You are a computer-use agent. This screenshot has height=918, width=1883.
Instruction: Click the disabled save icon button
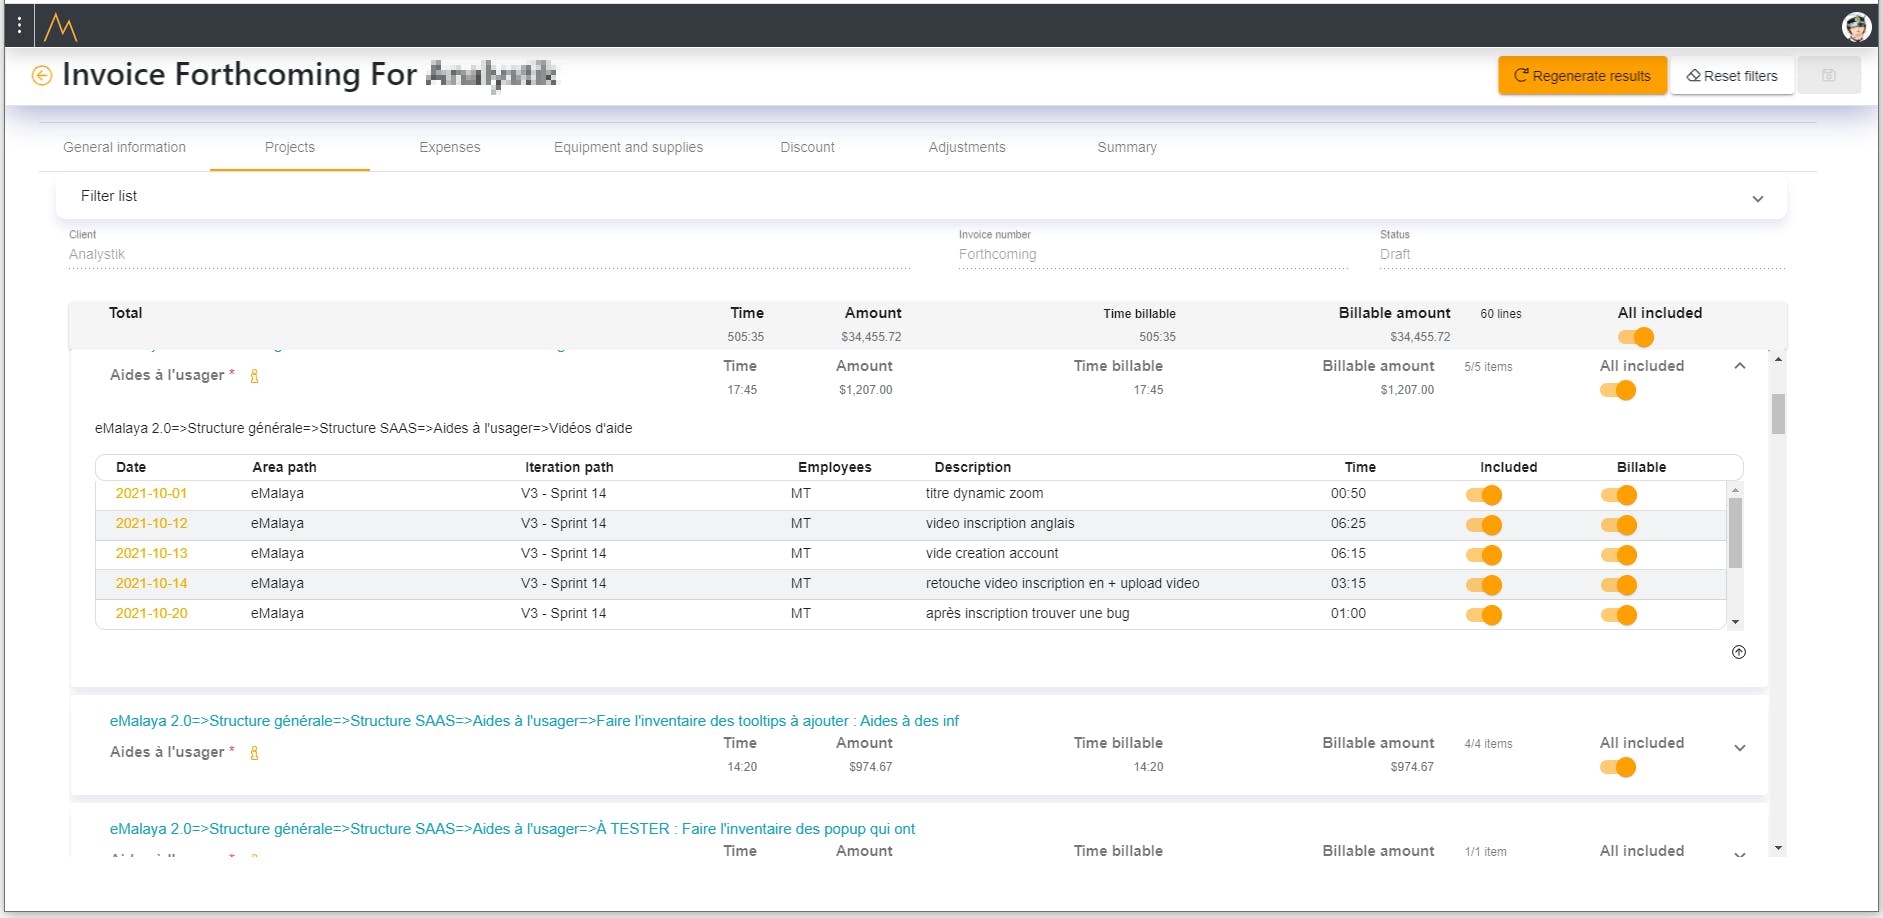(x=1828, y=76)
